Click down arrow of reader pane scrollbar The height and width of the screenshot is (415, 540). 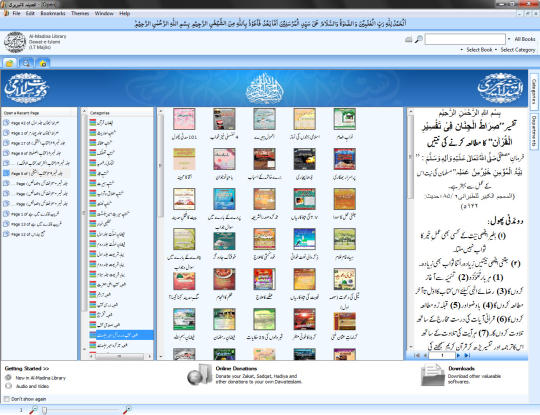(411, 346)
